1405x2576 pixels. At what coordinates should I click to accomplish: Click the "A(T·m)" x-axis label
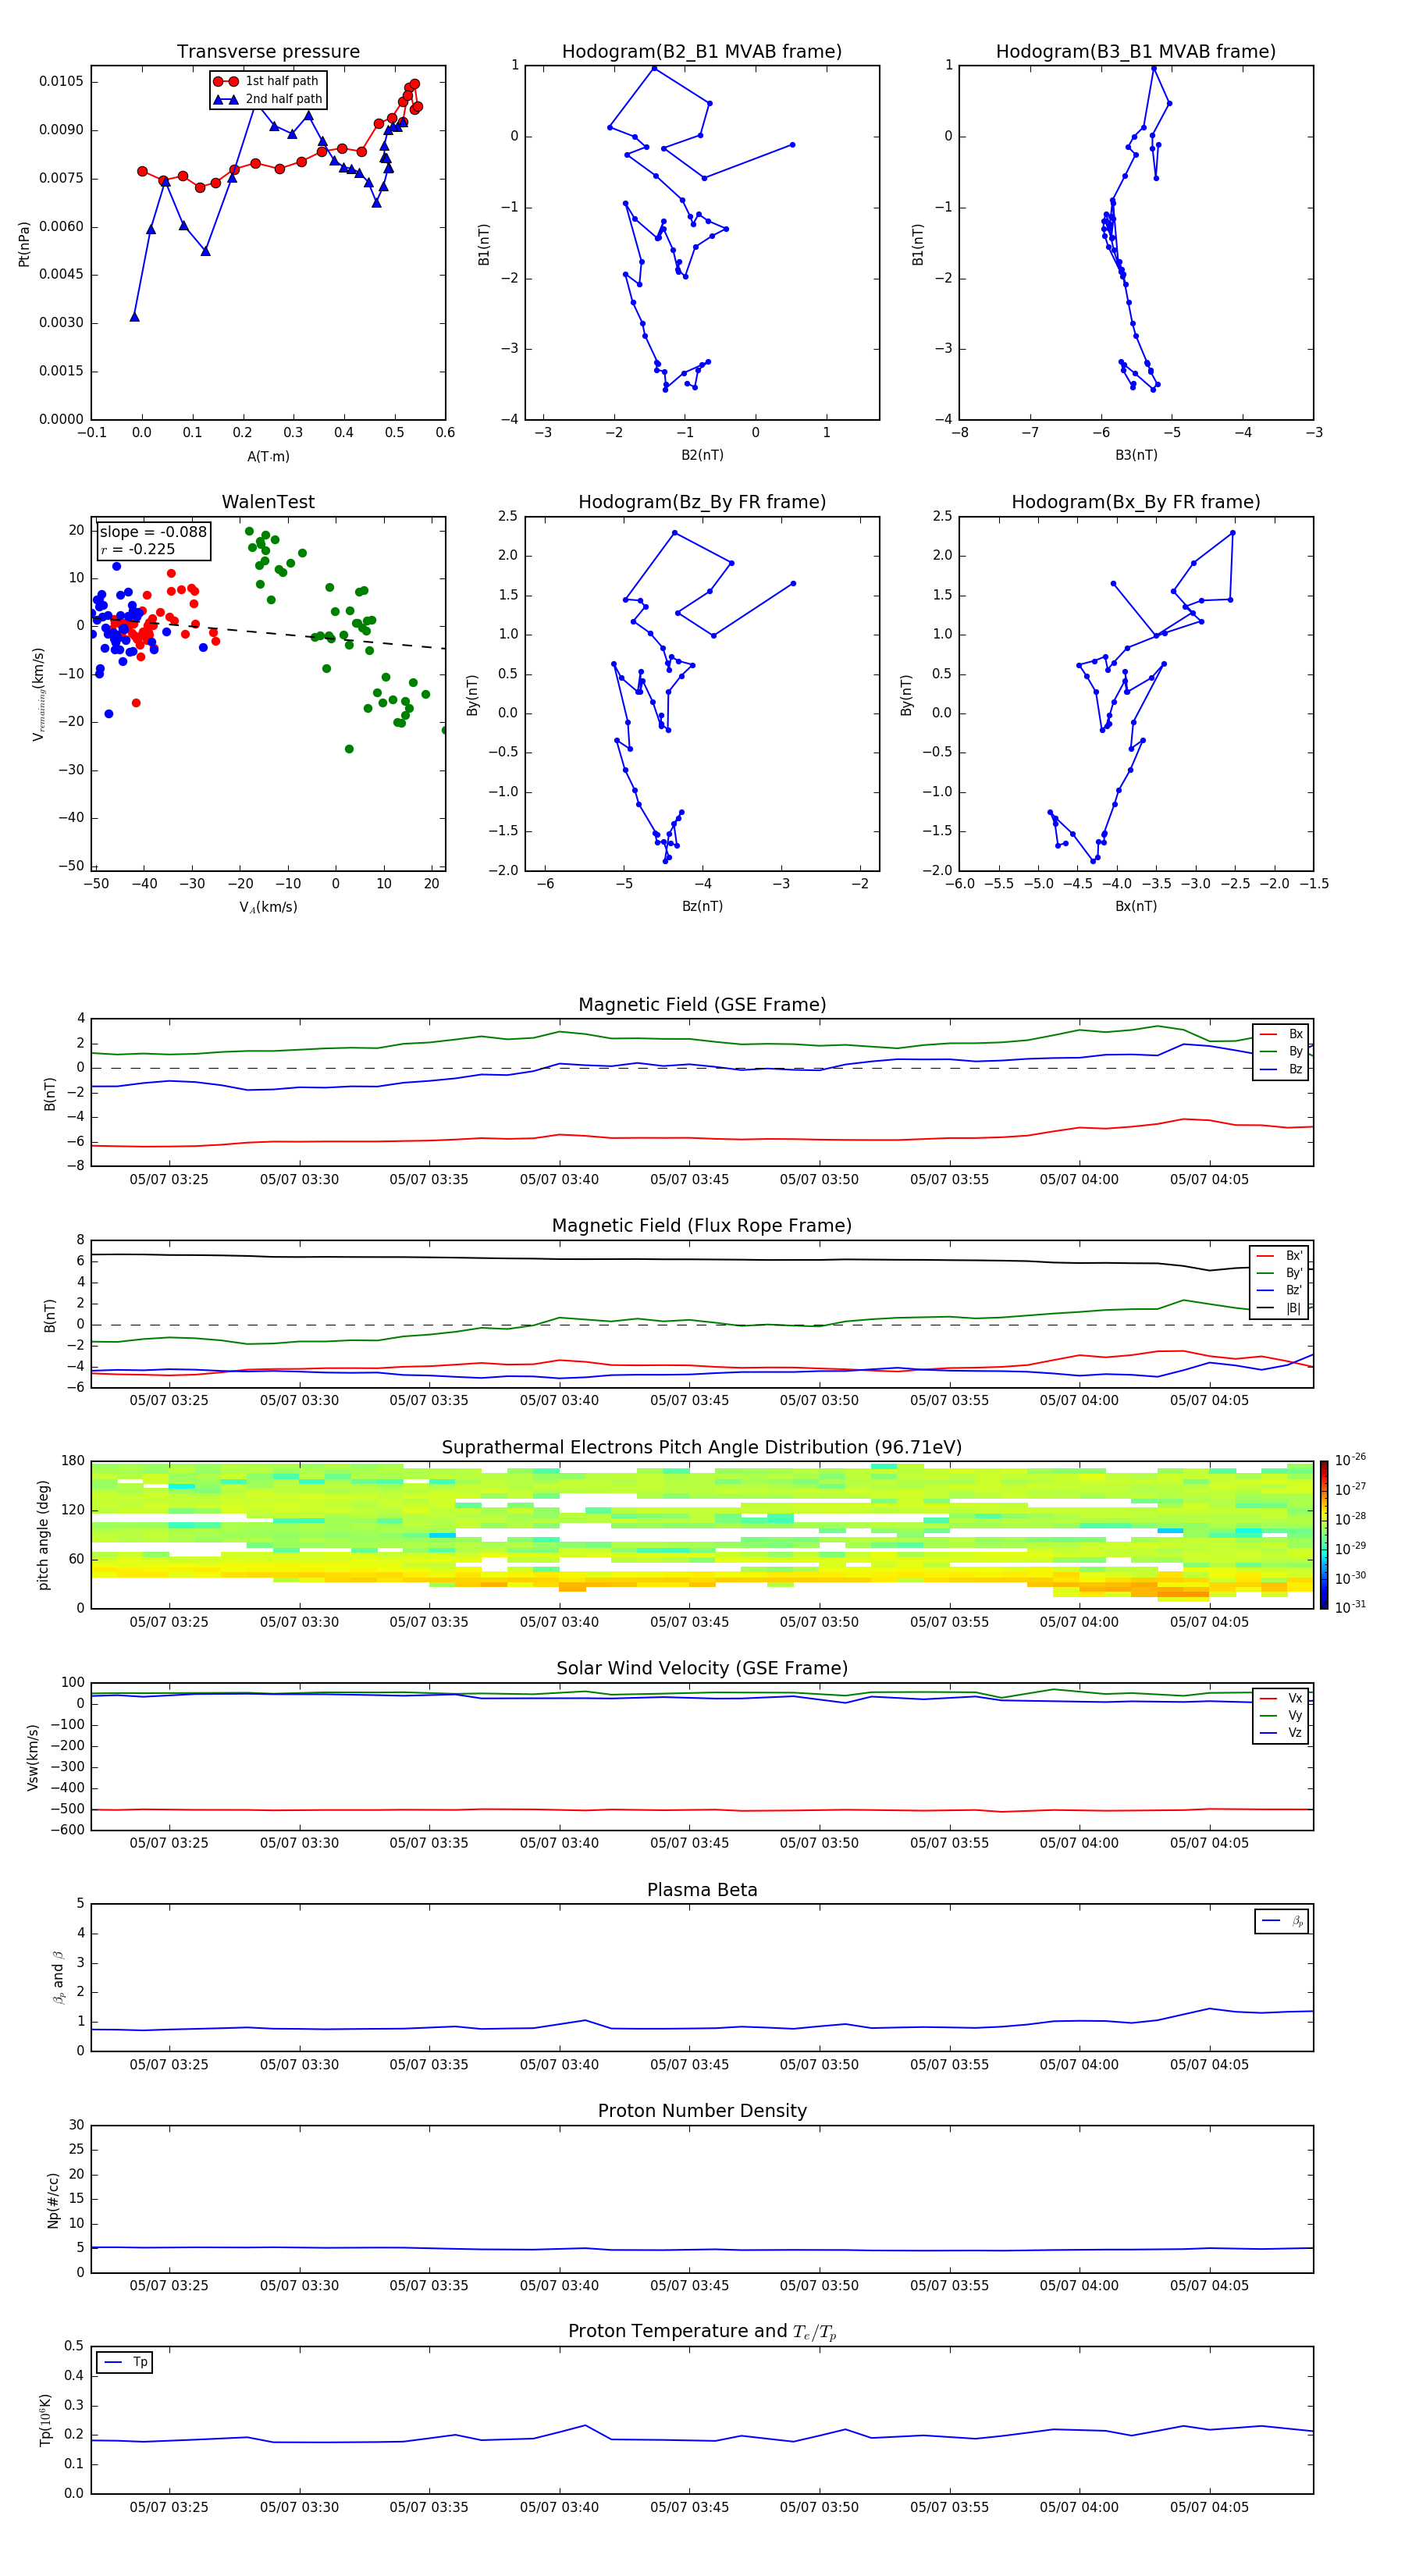point(268,456)
